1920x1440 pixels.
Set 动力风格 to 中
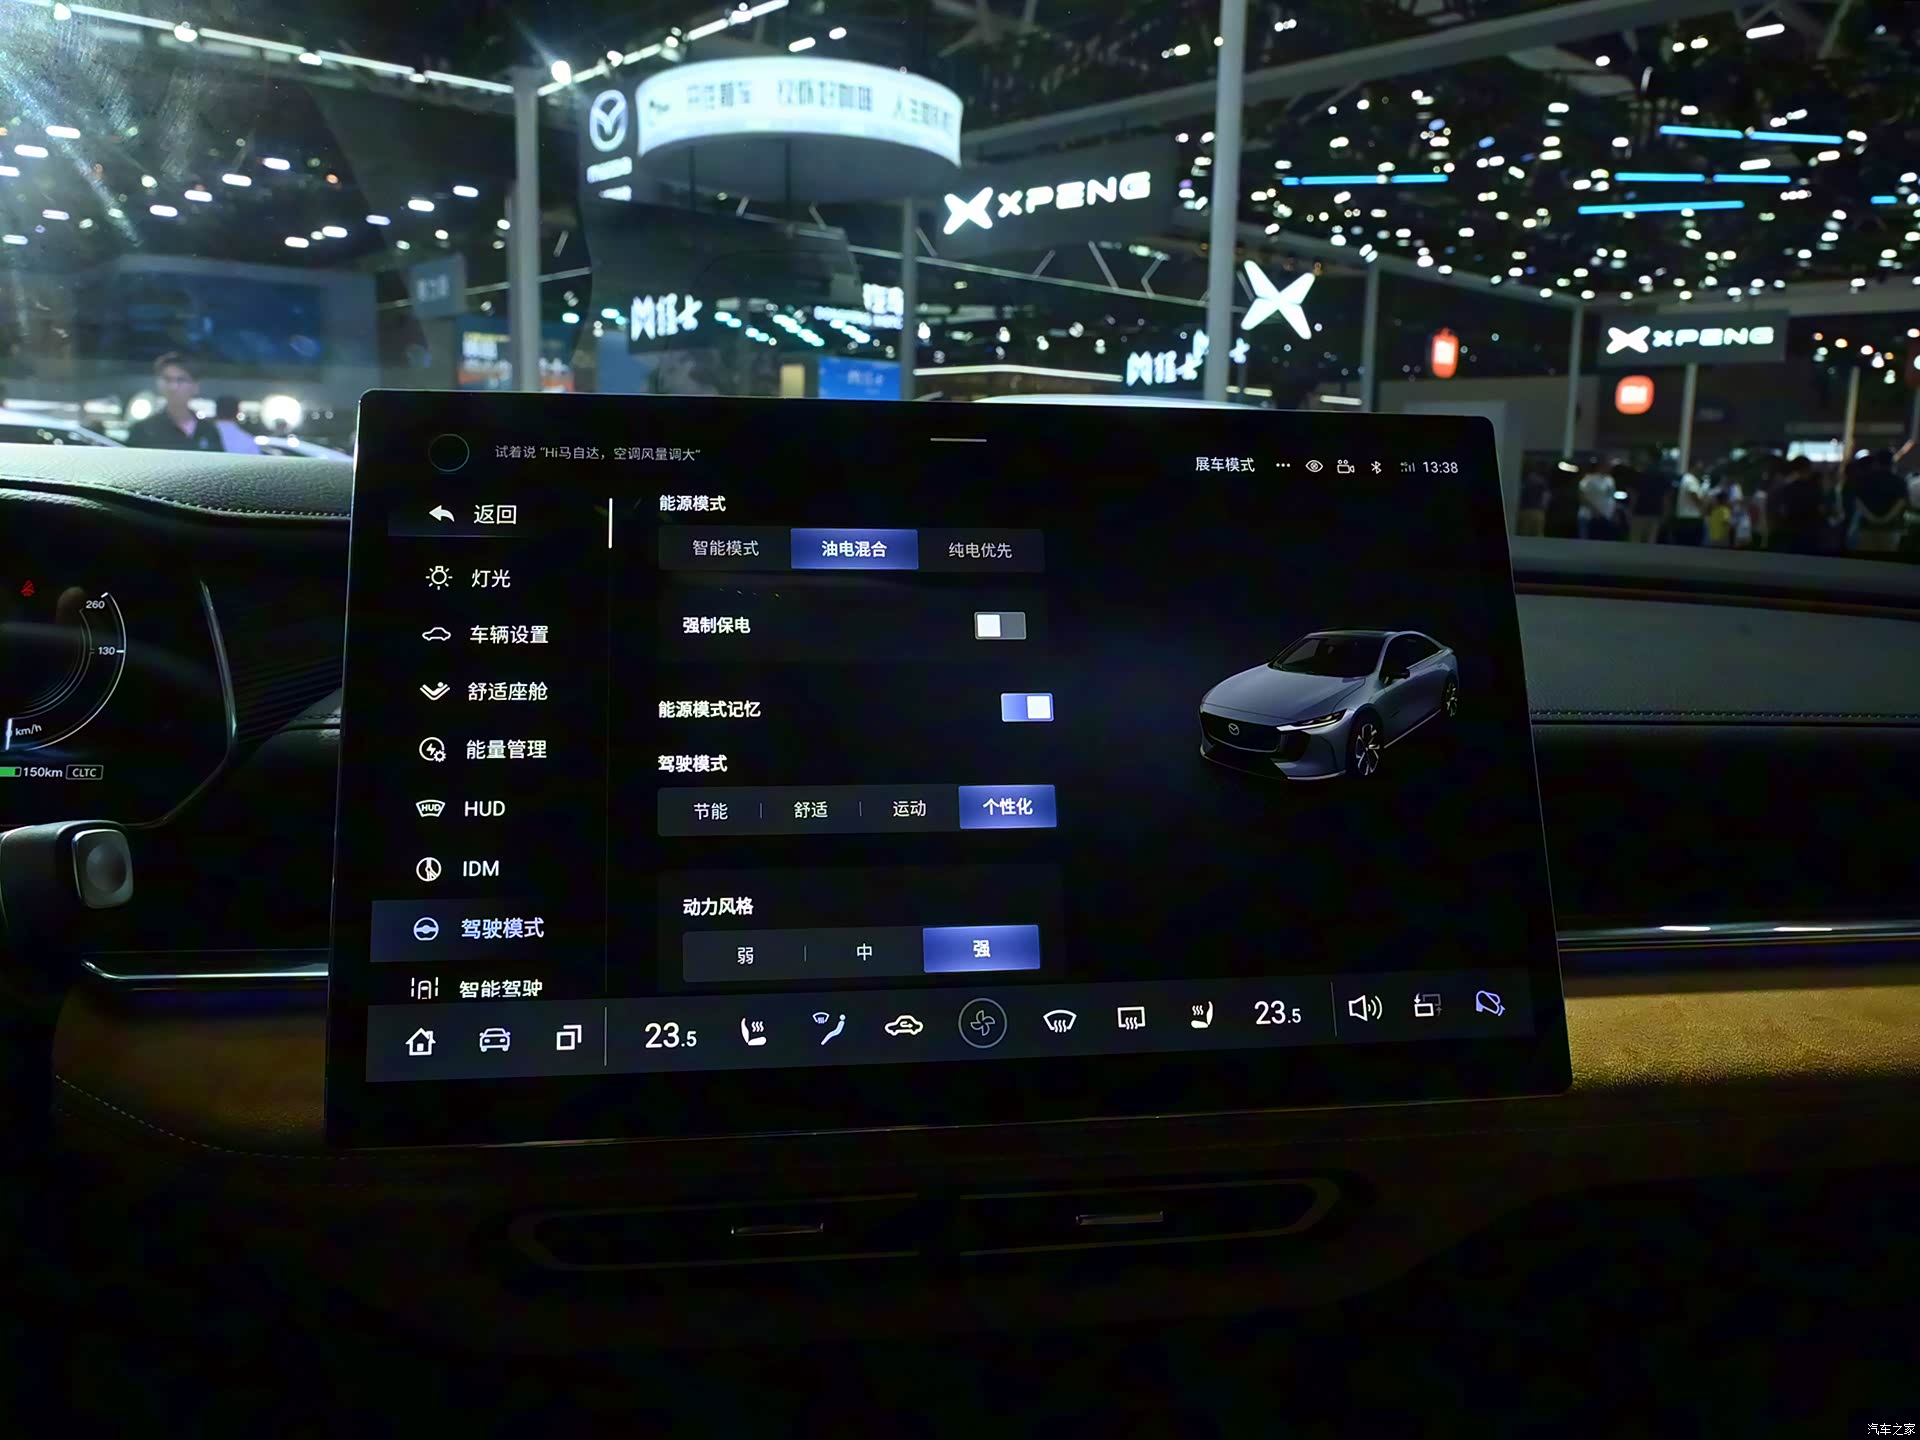[x=864, y=952]
